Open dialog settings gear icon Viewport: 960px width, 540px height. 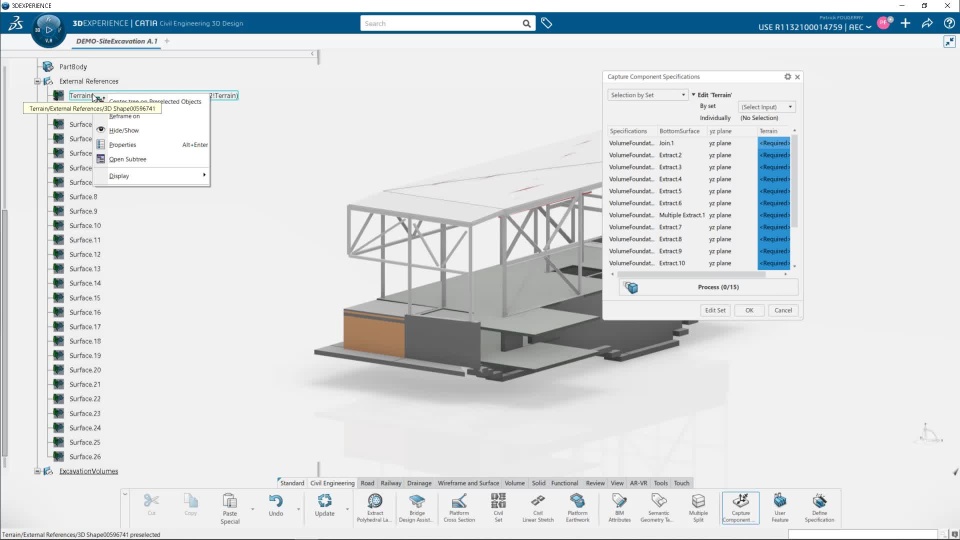(787, 77)
